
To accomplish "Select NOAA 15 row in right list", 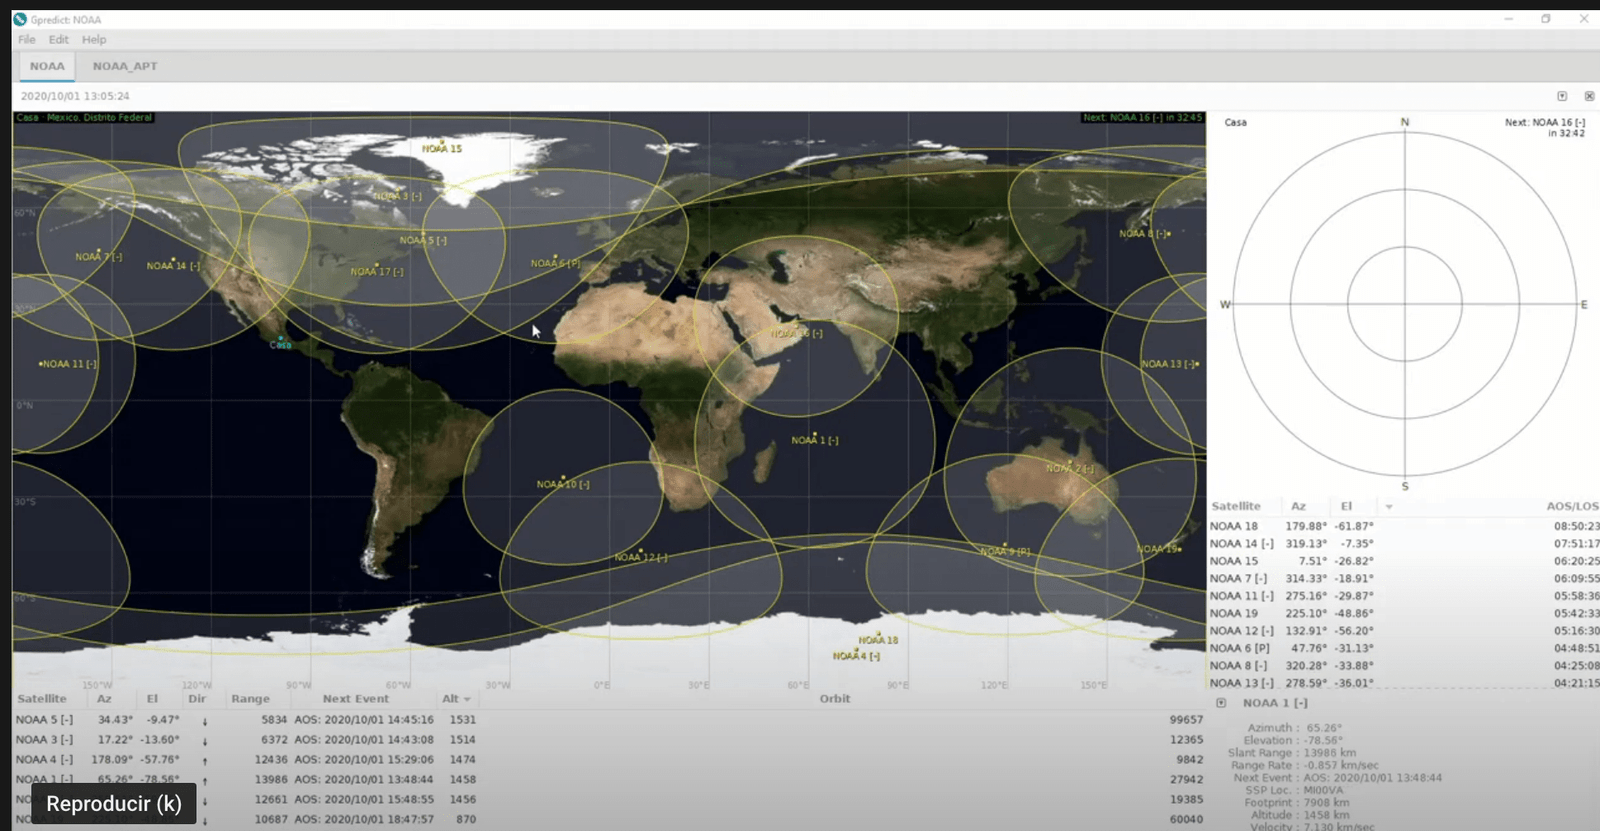I will point(1404,561).
